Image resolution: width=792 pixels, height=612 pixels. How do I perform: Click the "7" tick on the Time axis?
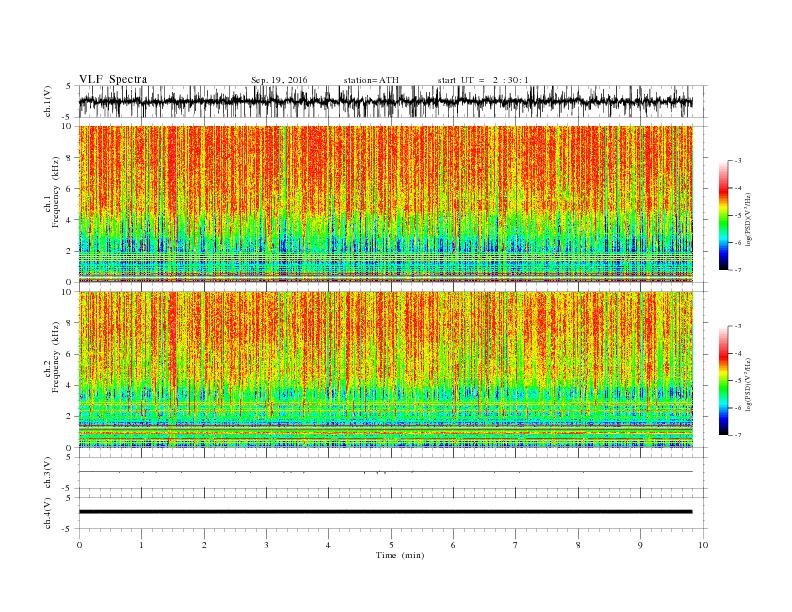(x=516, y=545)
